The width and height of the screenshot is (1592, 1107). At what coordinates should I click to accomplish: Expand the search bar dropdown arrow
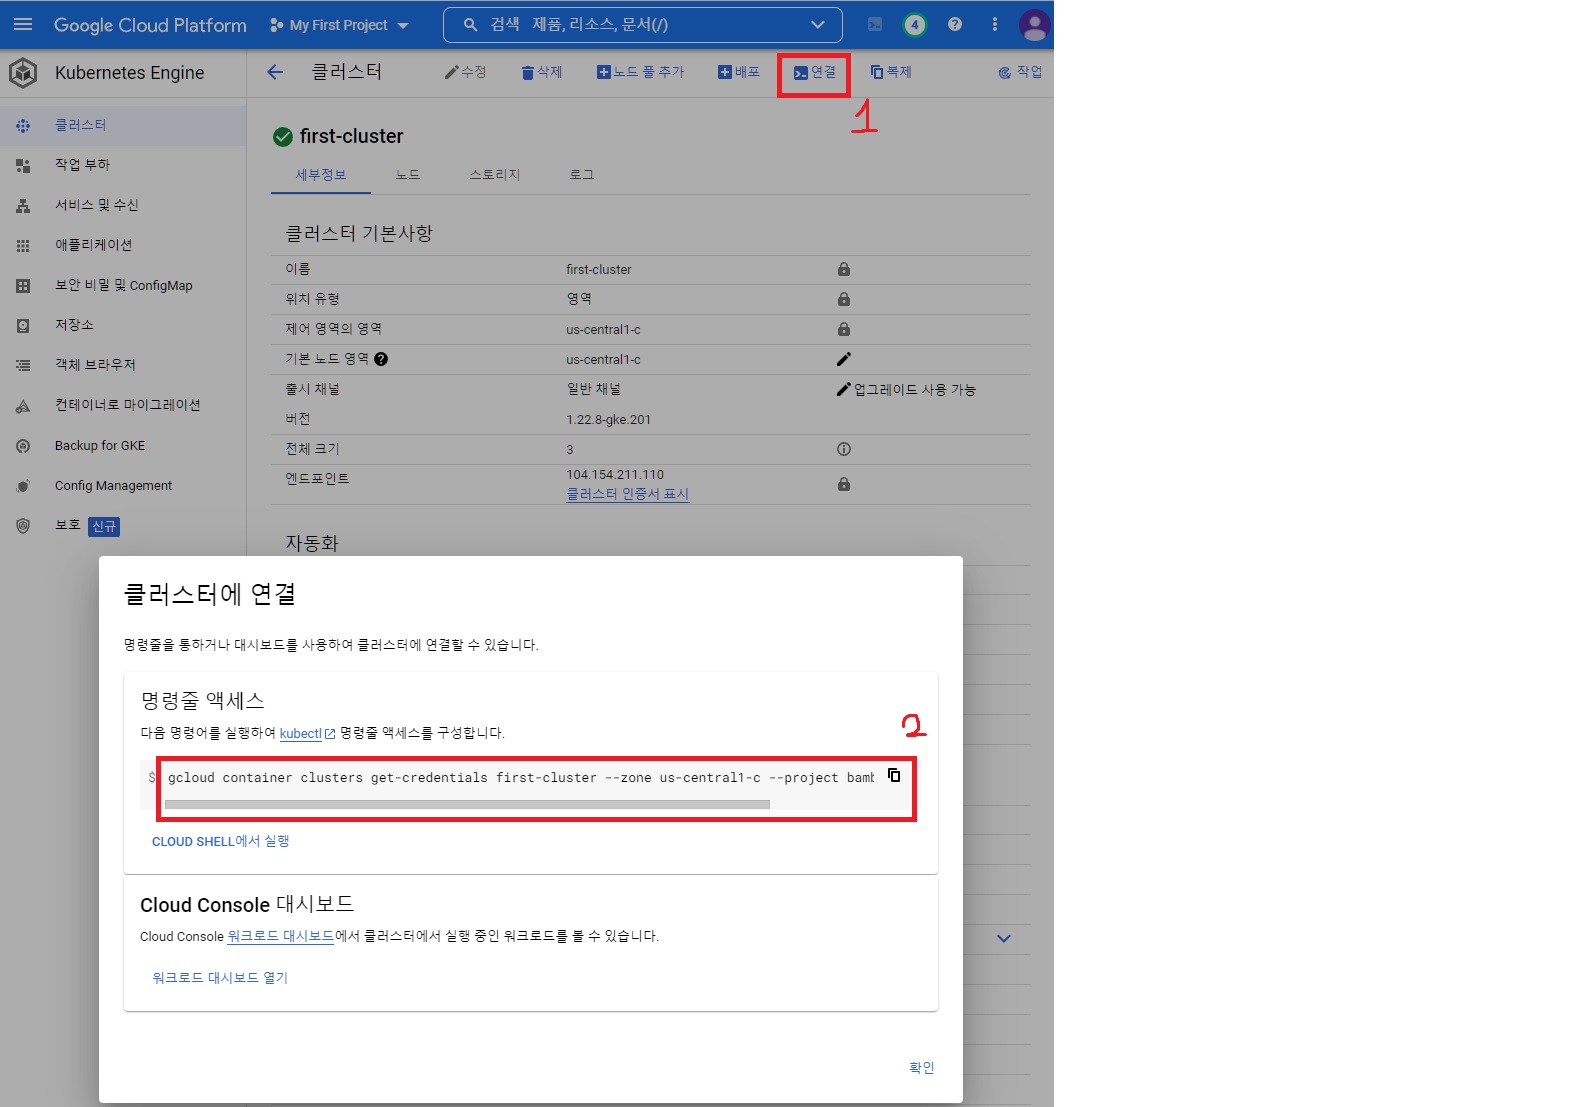817,25
